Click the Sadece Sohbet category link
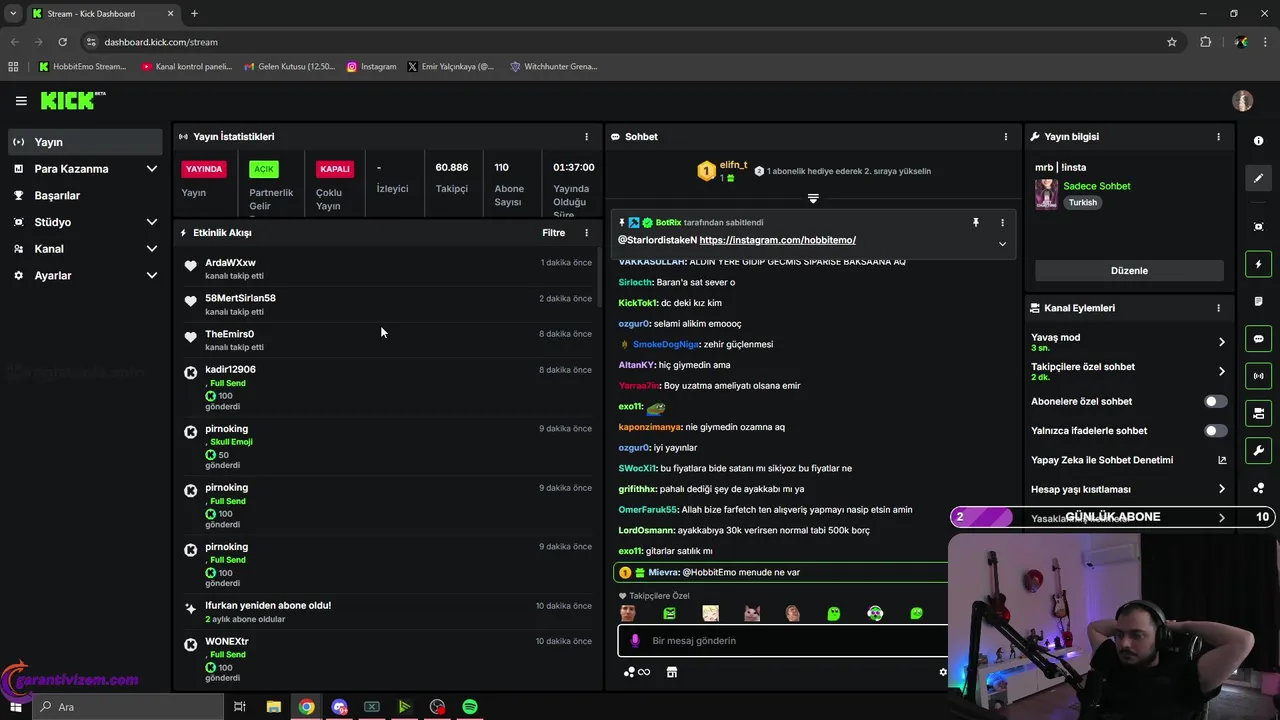 coord(1096,186)
